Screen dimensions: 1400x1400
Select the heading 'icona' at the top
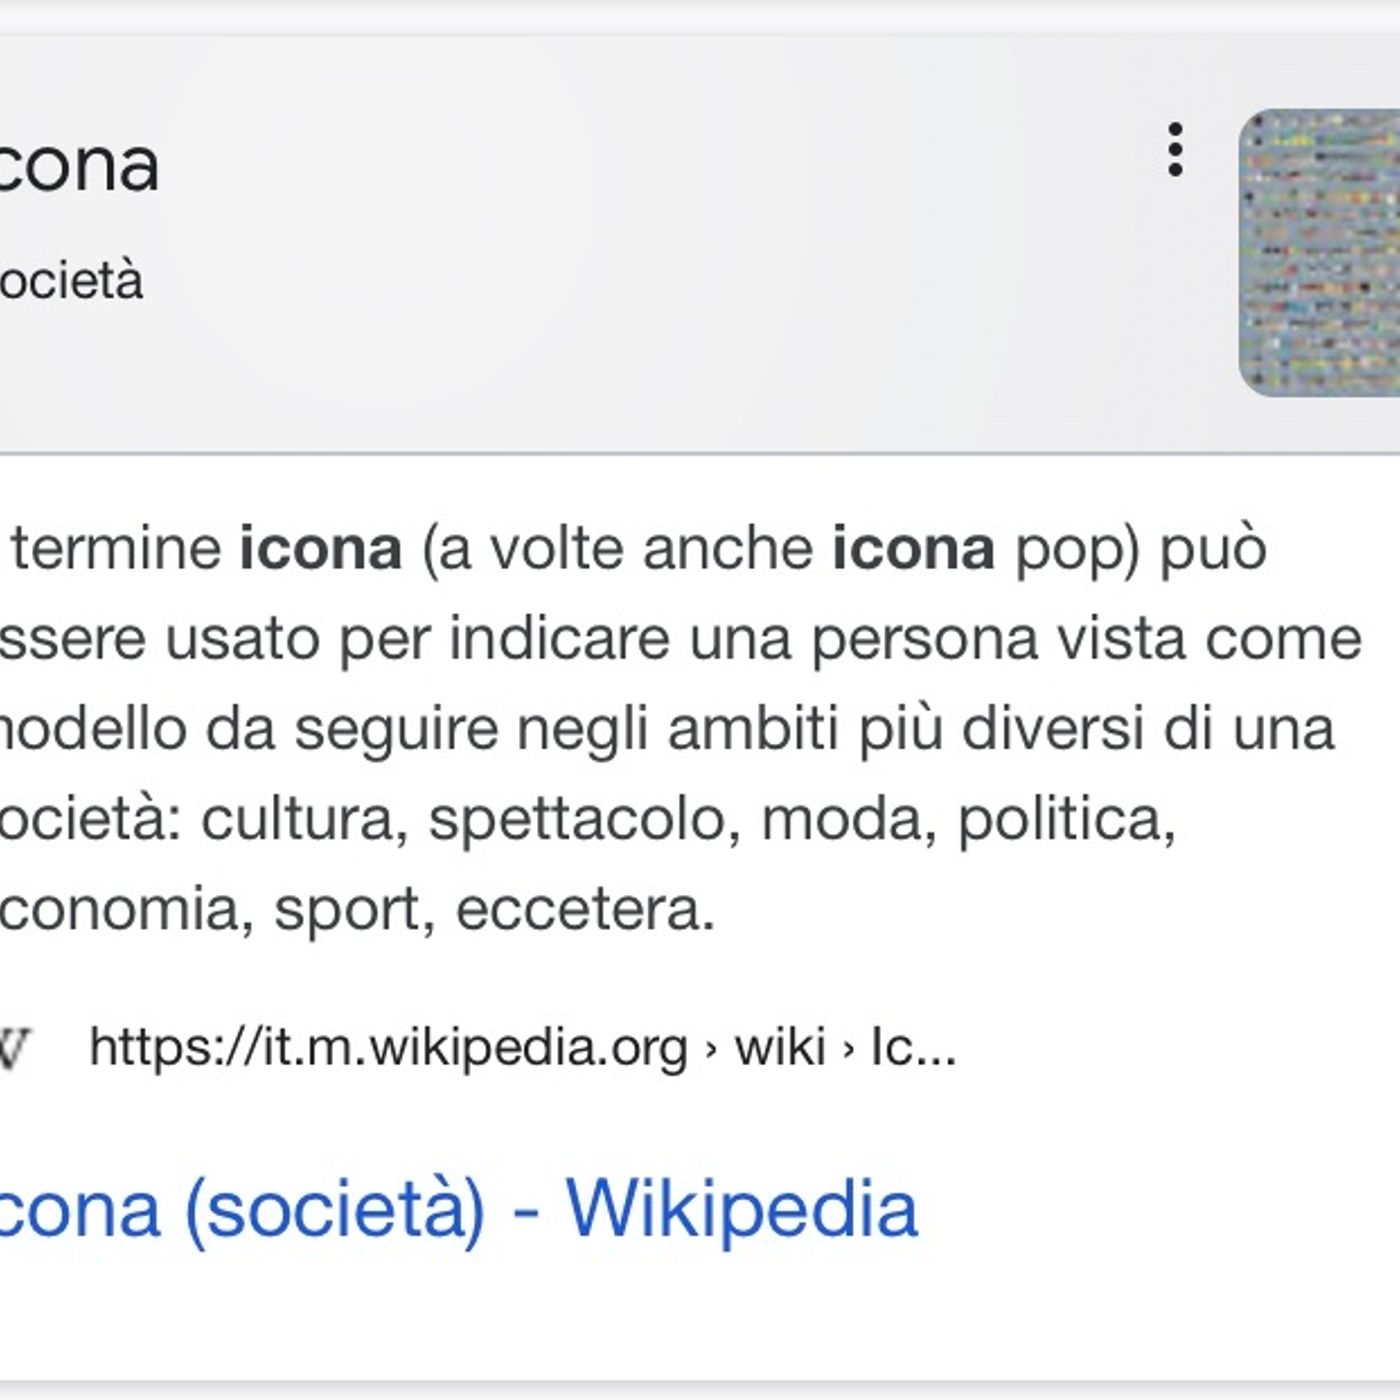point(80,165)
